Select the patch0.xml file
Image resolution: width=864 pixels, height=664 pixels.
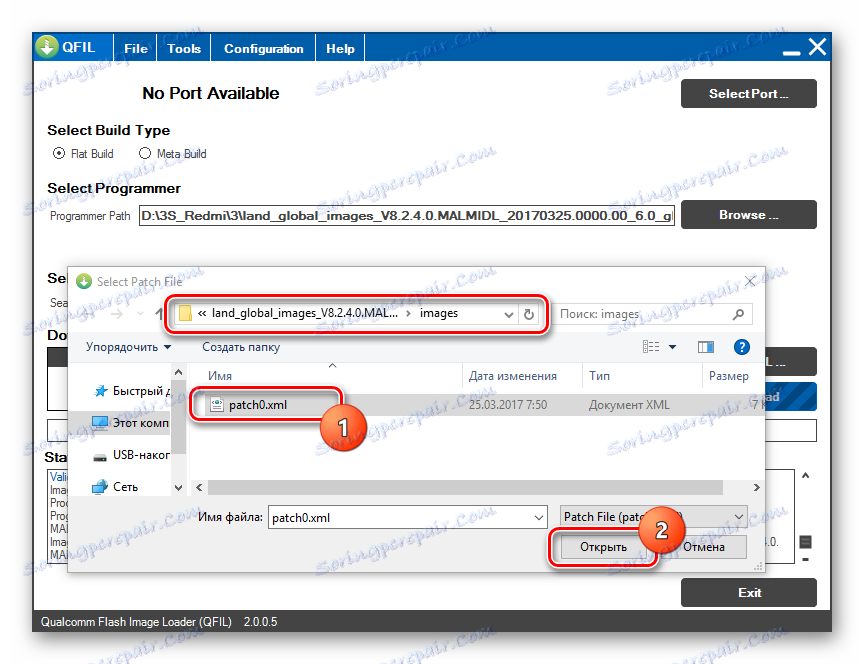pos(258,405)
